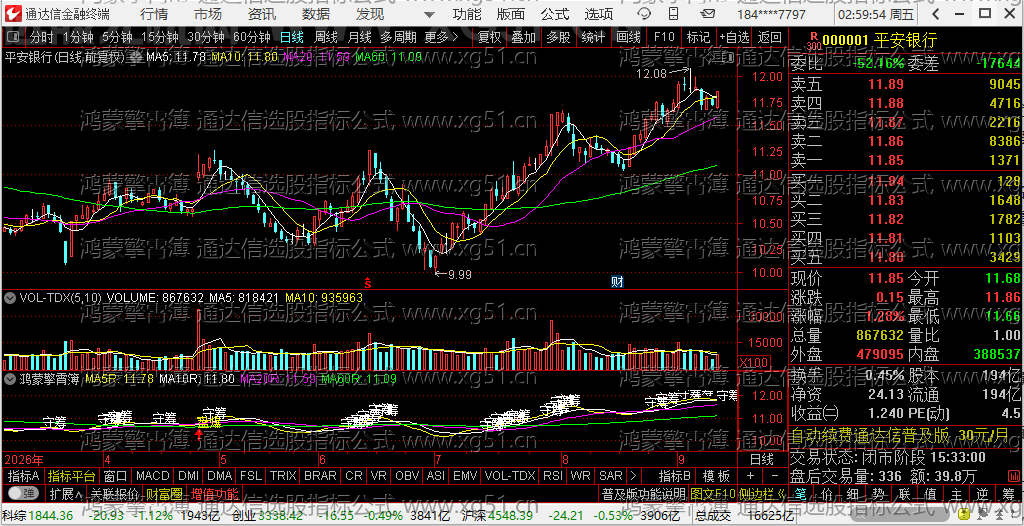
Task: Click the red S marker on chart
Action: (x=368, y=283)
